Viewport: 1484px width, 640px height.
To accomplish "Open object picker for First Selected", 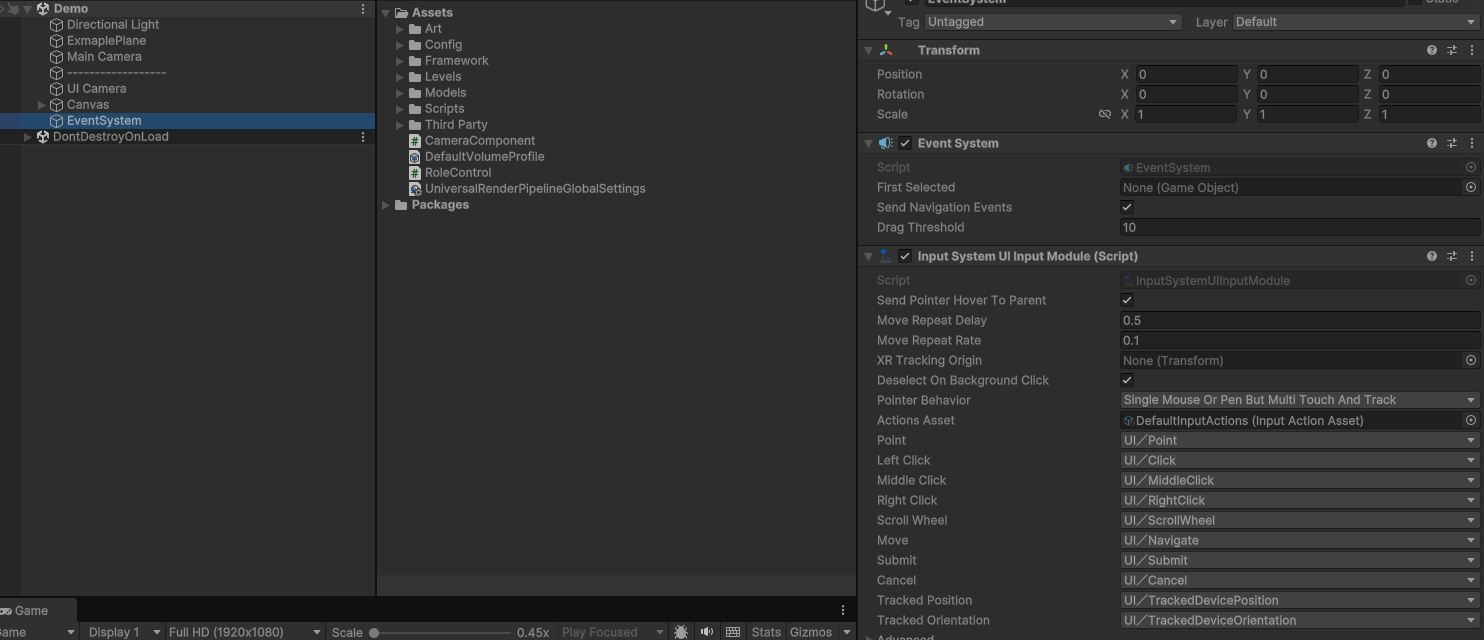I will coord(1471,187).
